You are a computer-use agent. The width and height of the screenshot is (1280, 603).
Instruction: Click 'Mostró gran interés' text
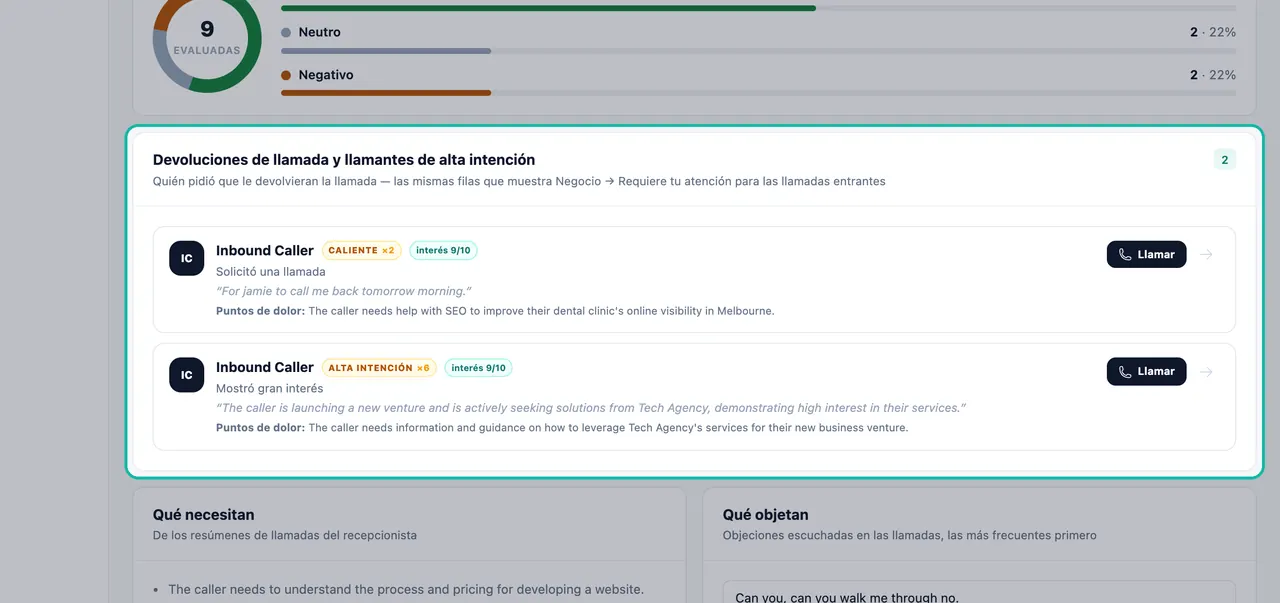click(270, 388)
